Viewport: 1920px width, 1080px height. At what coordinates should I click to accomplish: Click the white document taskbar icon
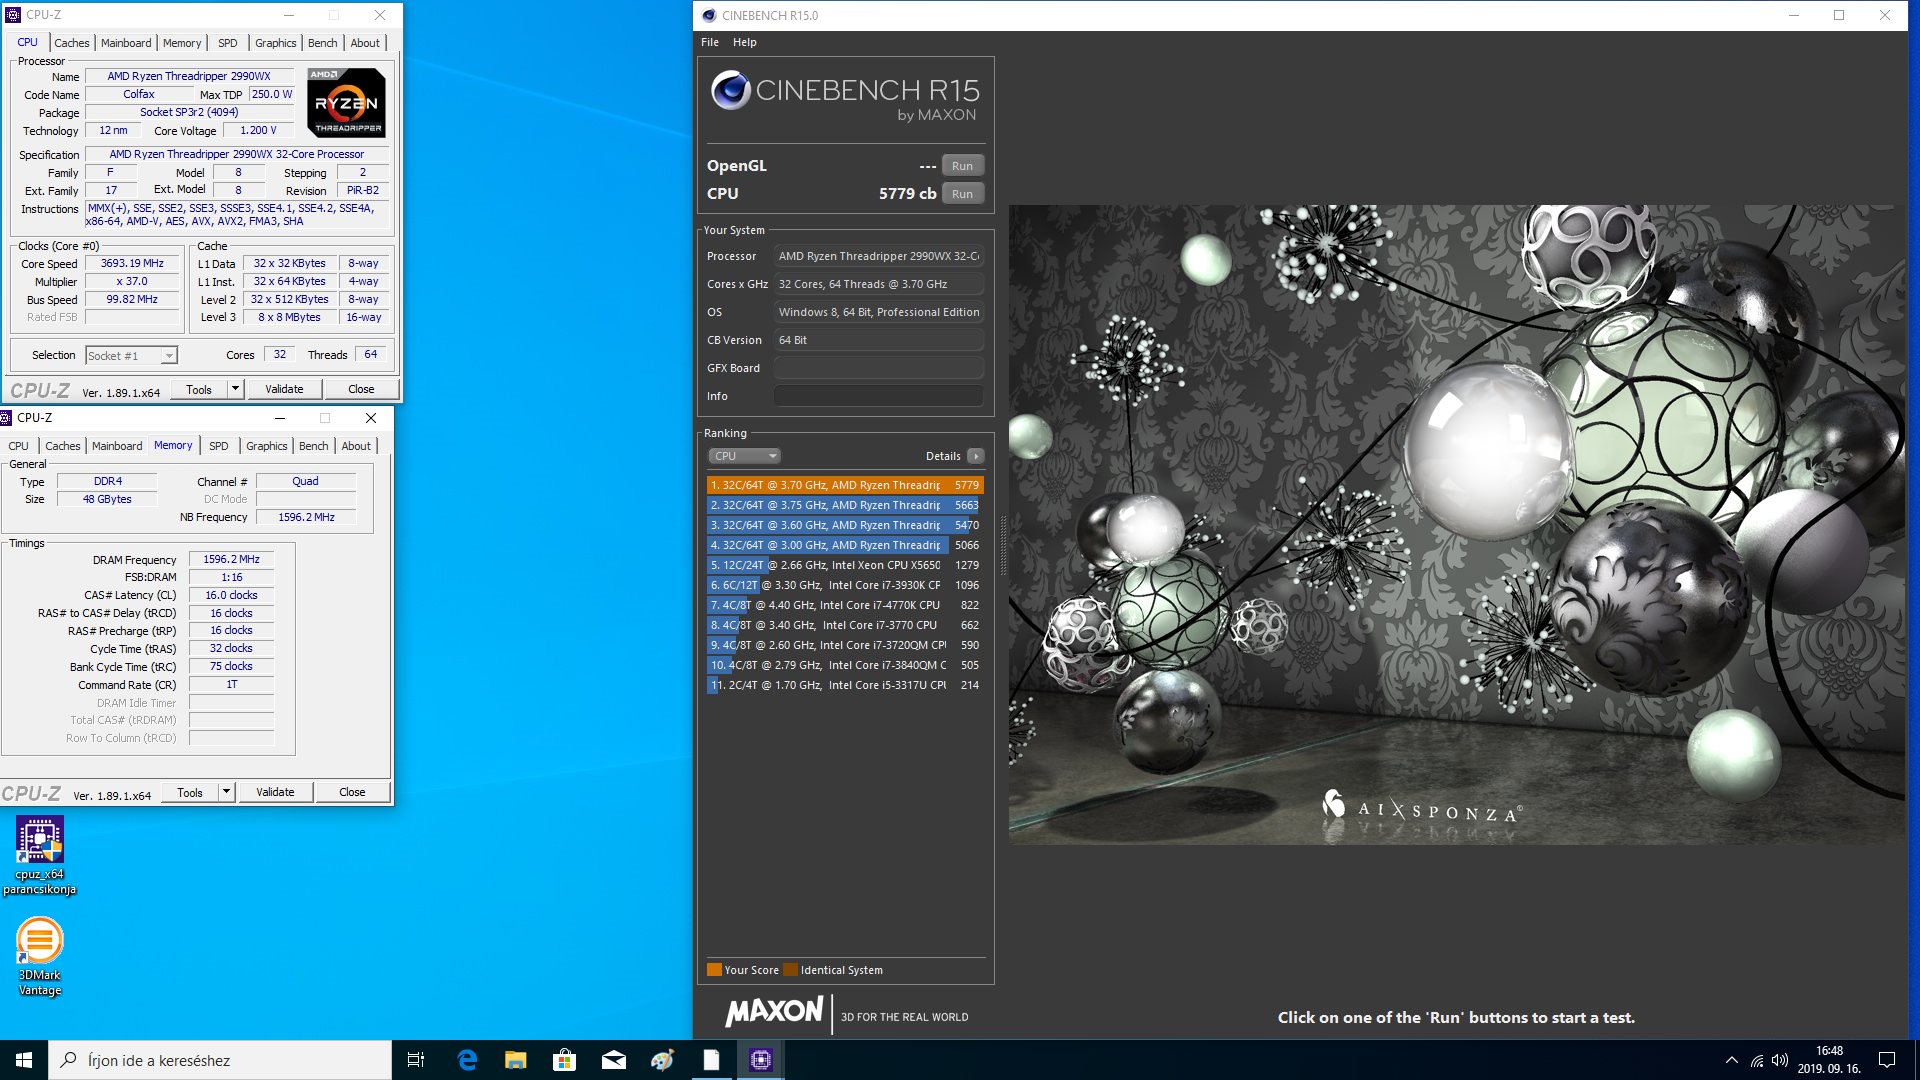(712, 1060)
